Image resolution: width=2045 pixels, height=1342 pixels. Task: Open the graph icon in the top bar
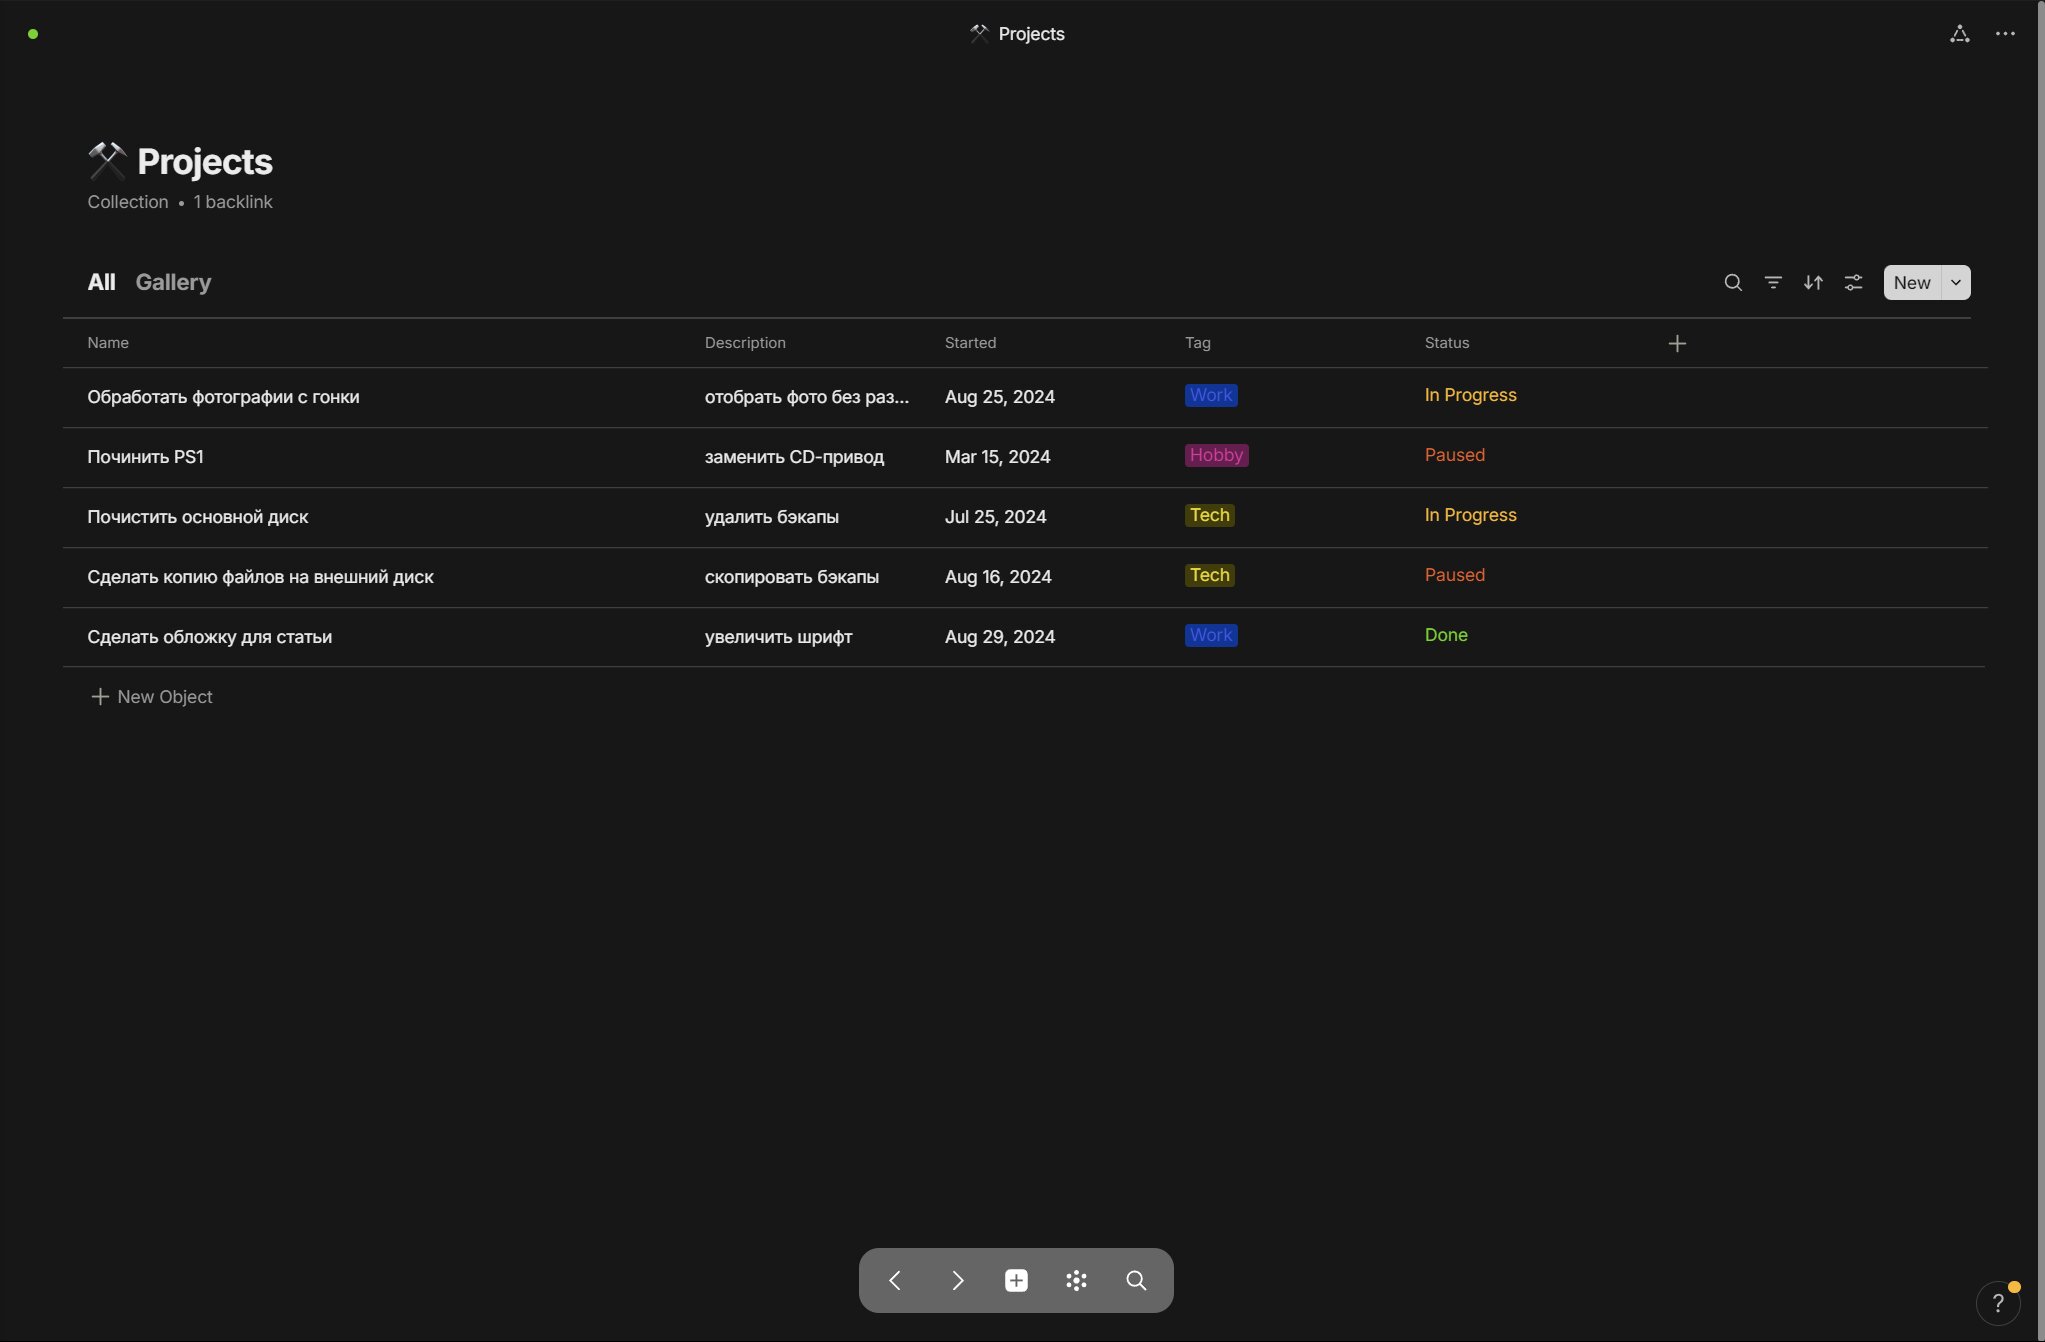point(1960,34)
